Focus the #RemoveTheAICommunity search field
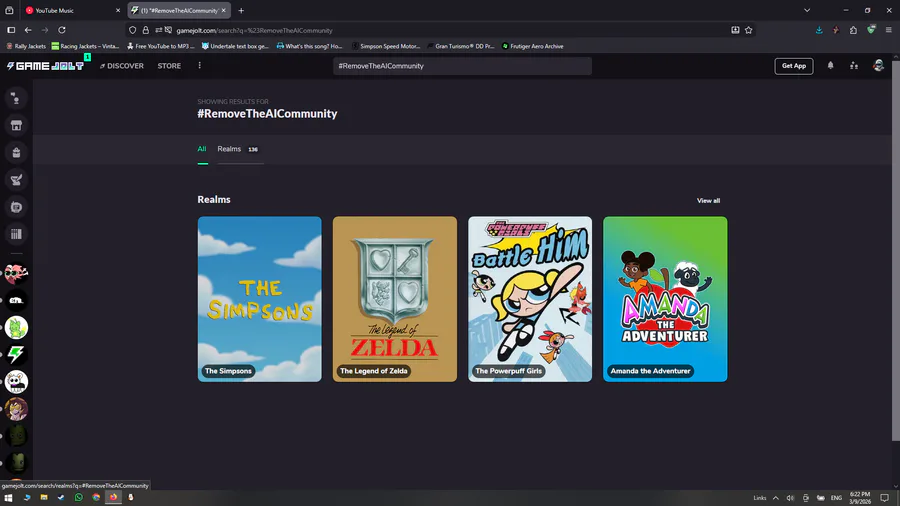Screen dimensions: 900x506 pos(462,66)
